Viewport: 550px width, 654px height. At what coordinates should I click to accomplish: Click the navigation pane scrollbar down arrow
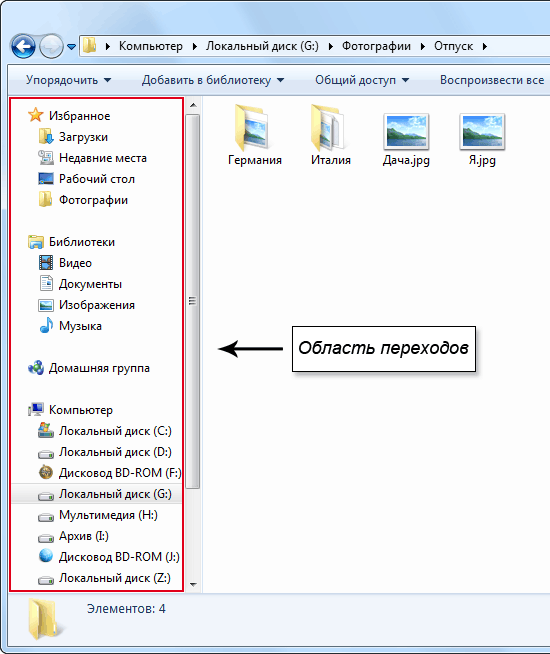pos(193,584)
